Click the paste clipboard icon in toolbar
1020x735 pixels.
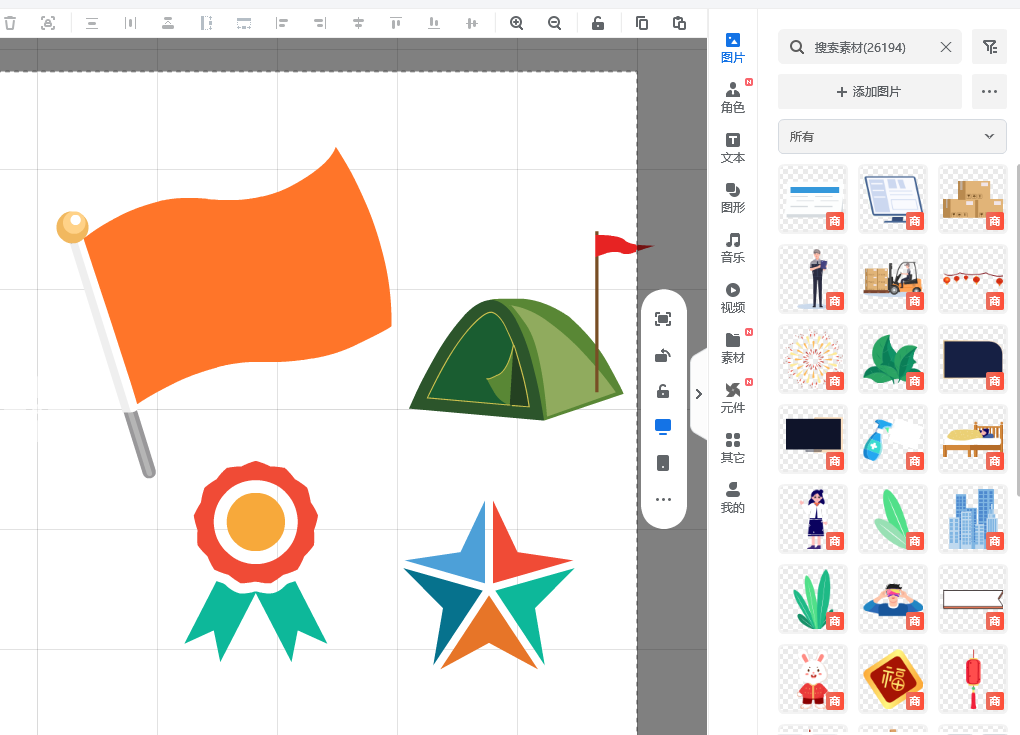[680, 23]
